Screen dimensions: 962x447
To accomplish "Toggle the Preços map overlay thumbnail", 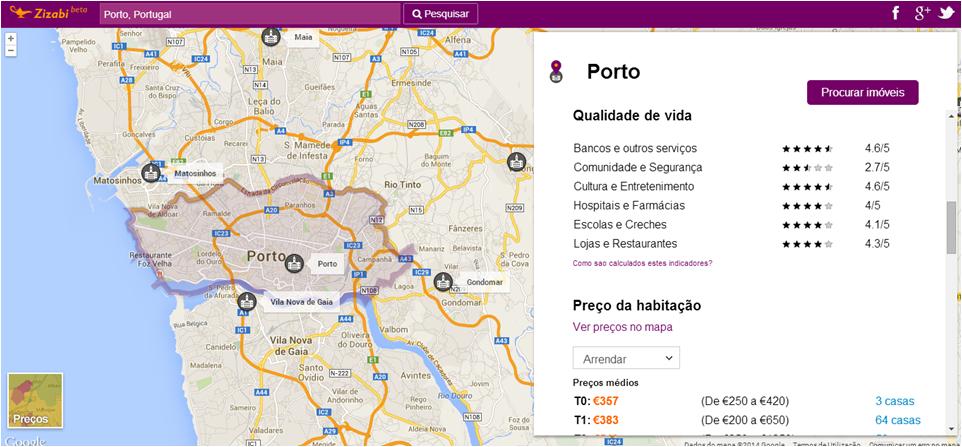I will click(x=35, y=400).
